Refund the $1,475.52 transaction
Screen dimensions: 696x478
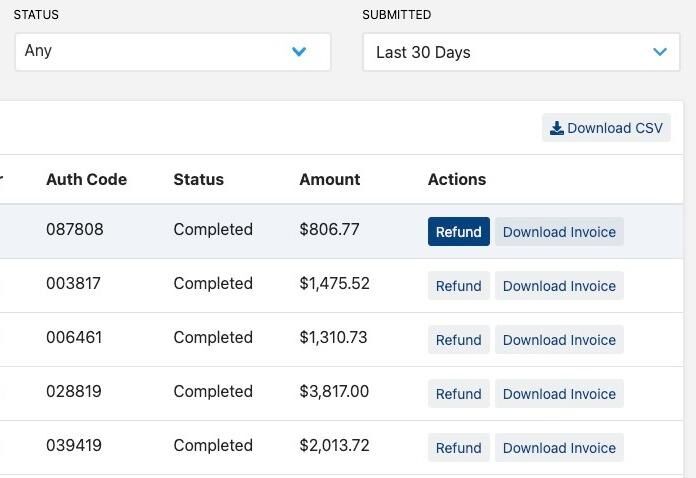tap(459, 285)
